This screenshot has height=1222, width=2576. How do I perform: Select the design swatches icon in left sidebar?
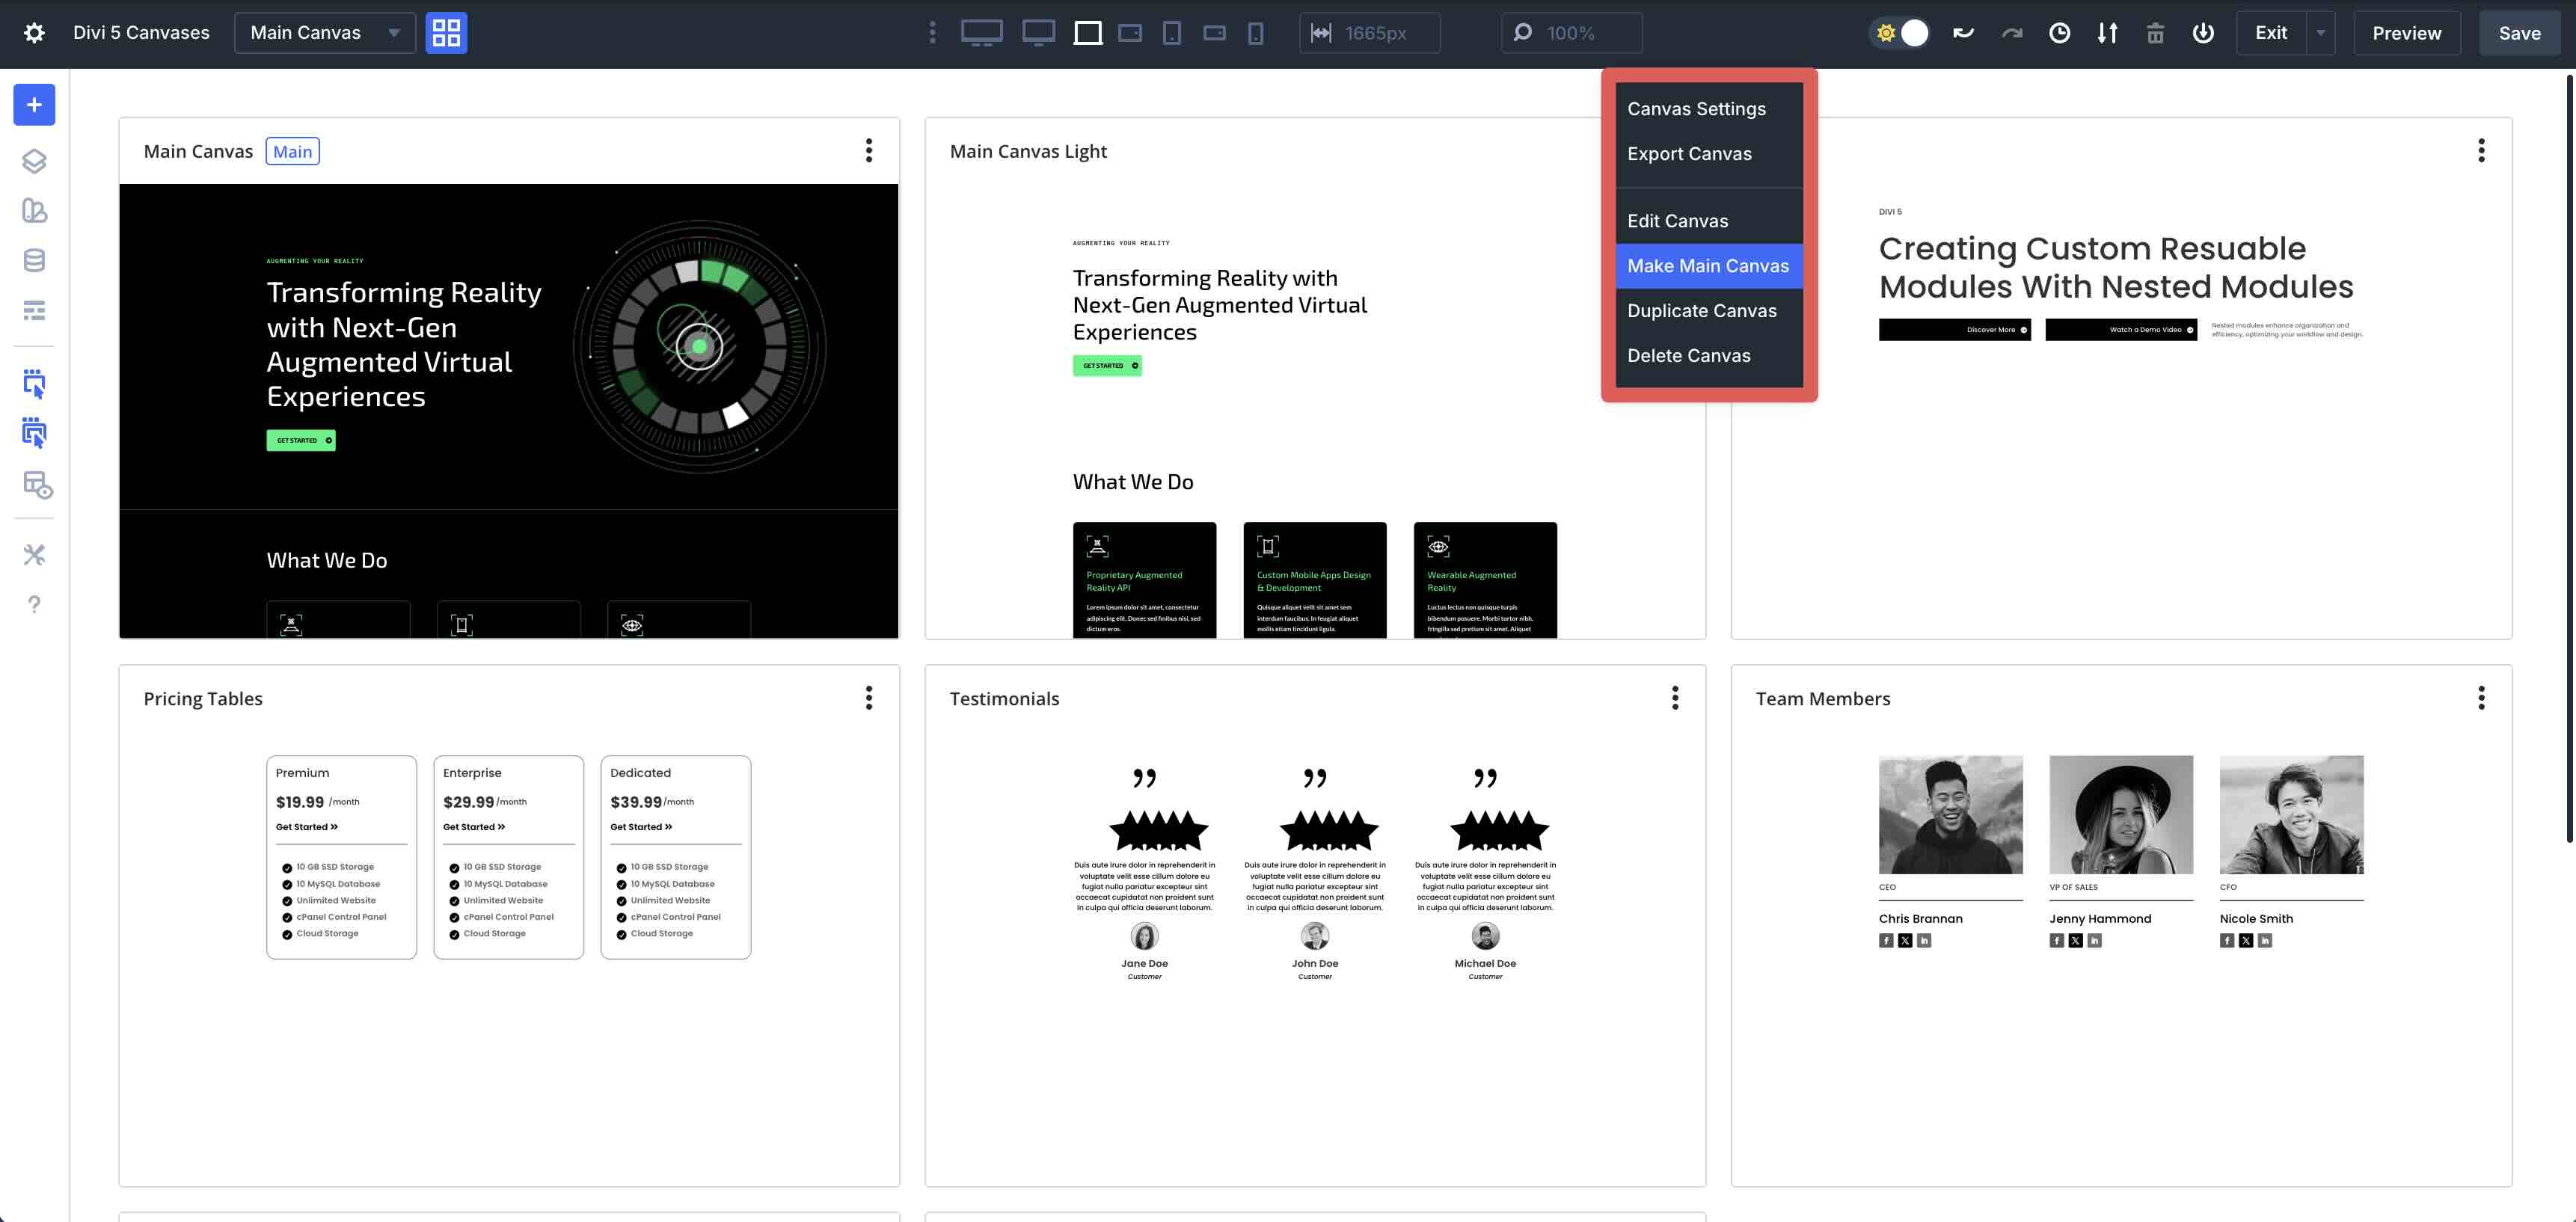click(x=34, y=211)
